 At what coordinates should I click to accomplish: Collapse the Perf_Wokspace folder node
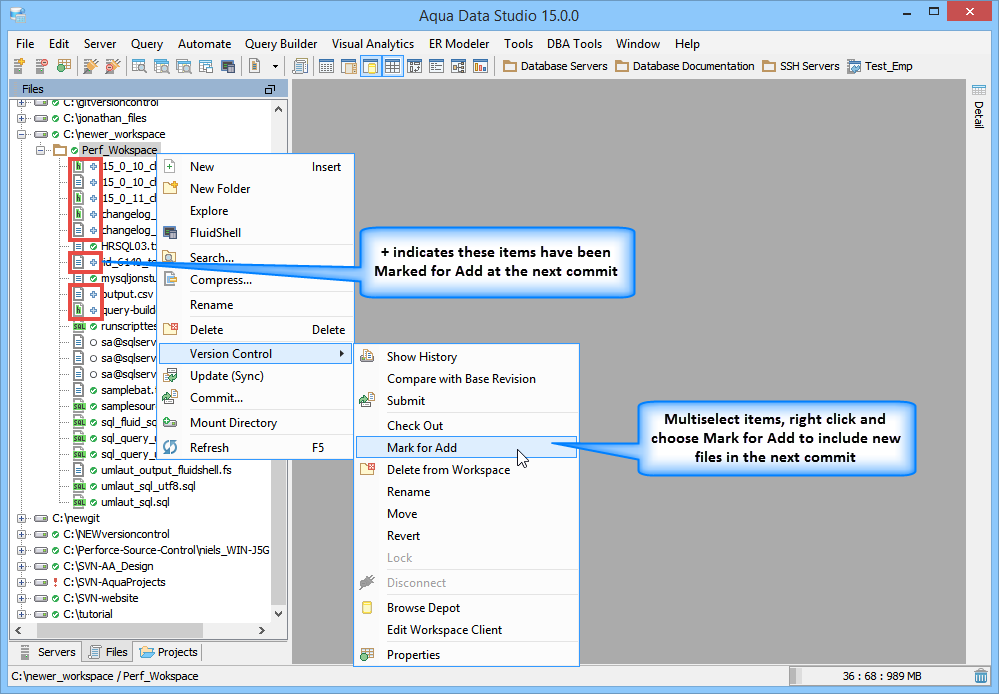(41, 150)
